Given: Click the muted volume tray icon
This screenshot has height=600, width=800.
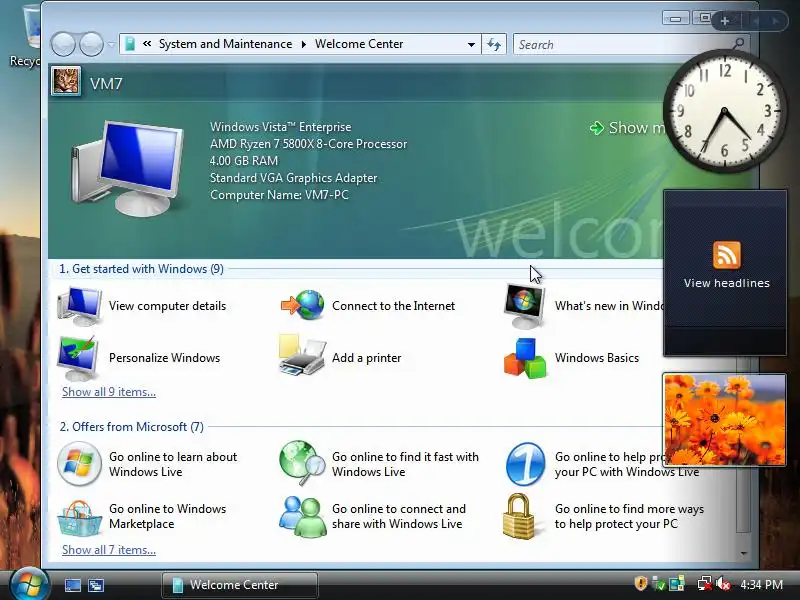Looking at the screenshot, I should coord(723,584).
